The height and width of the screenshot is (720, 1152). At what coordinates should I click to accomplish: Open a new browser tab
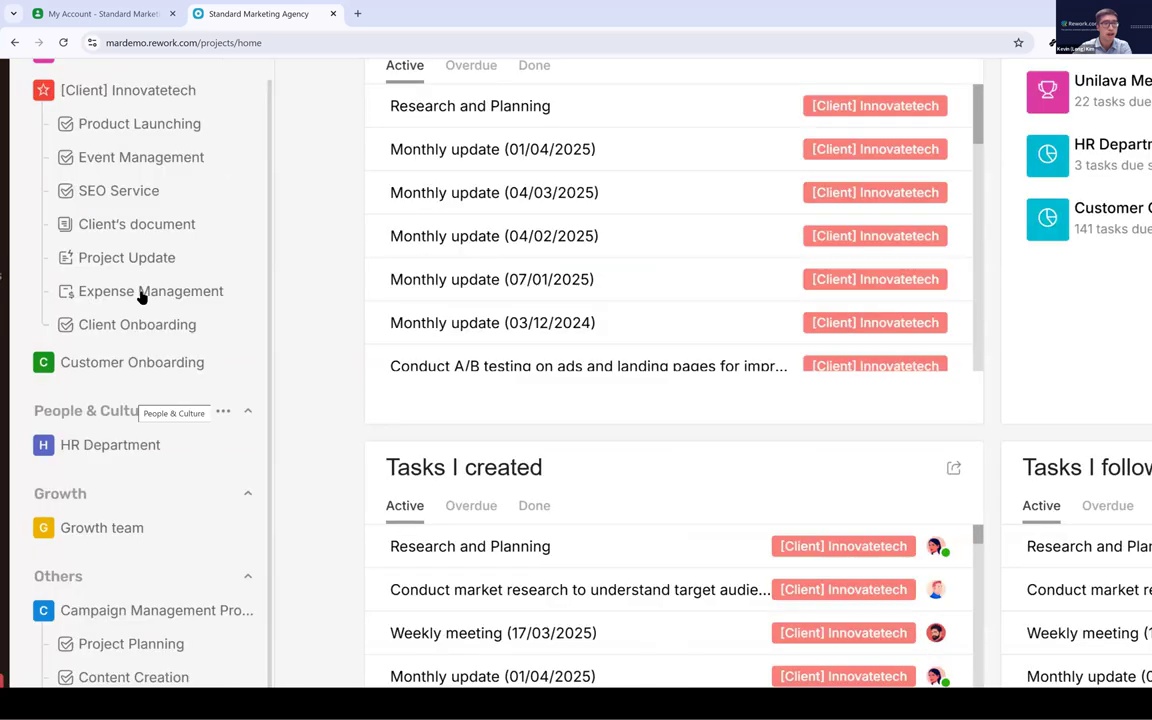pos(358,13)
